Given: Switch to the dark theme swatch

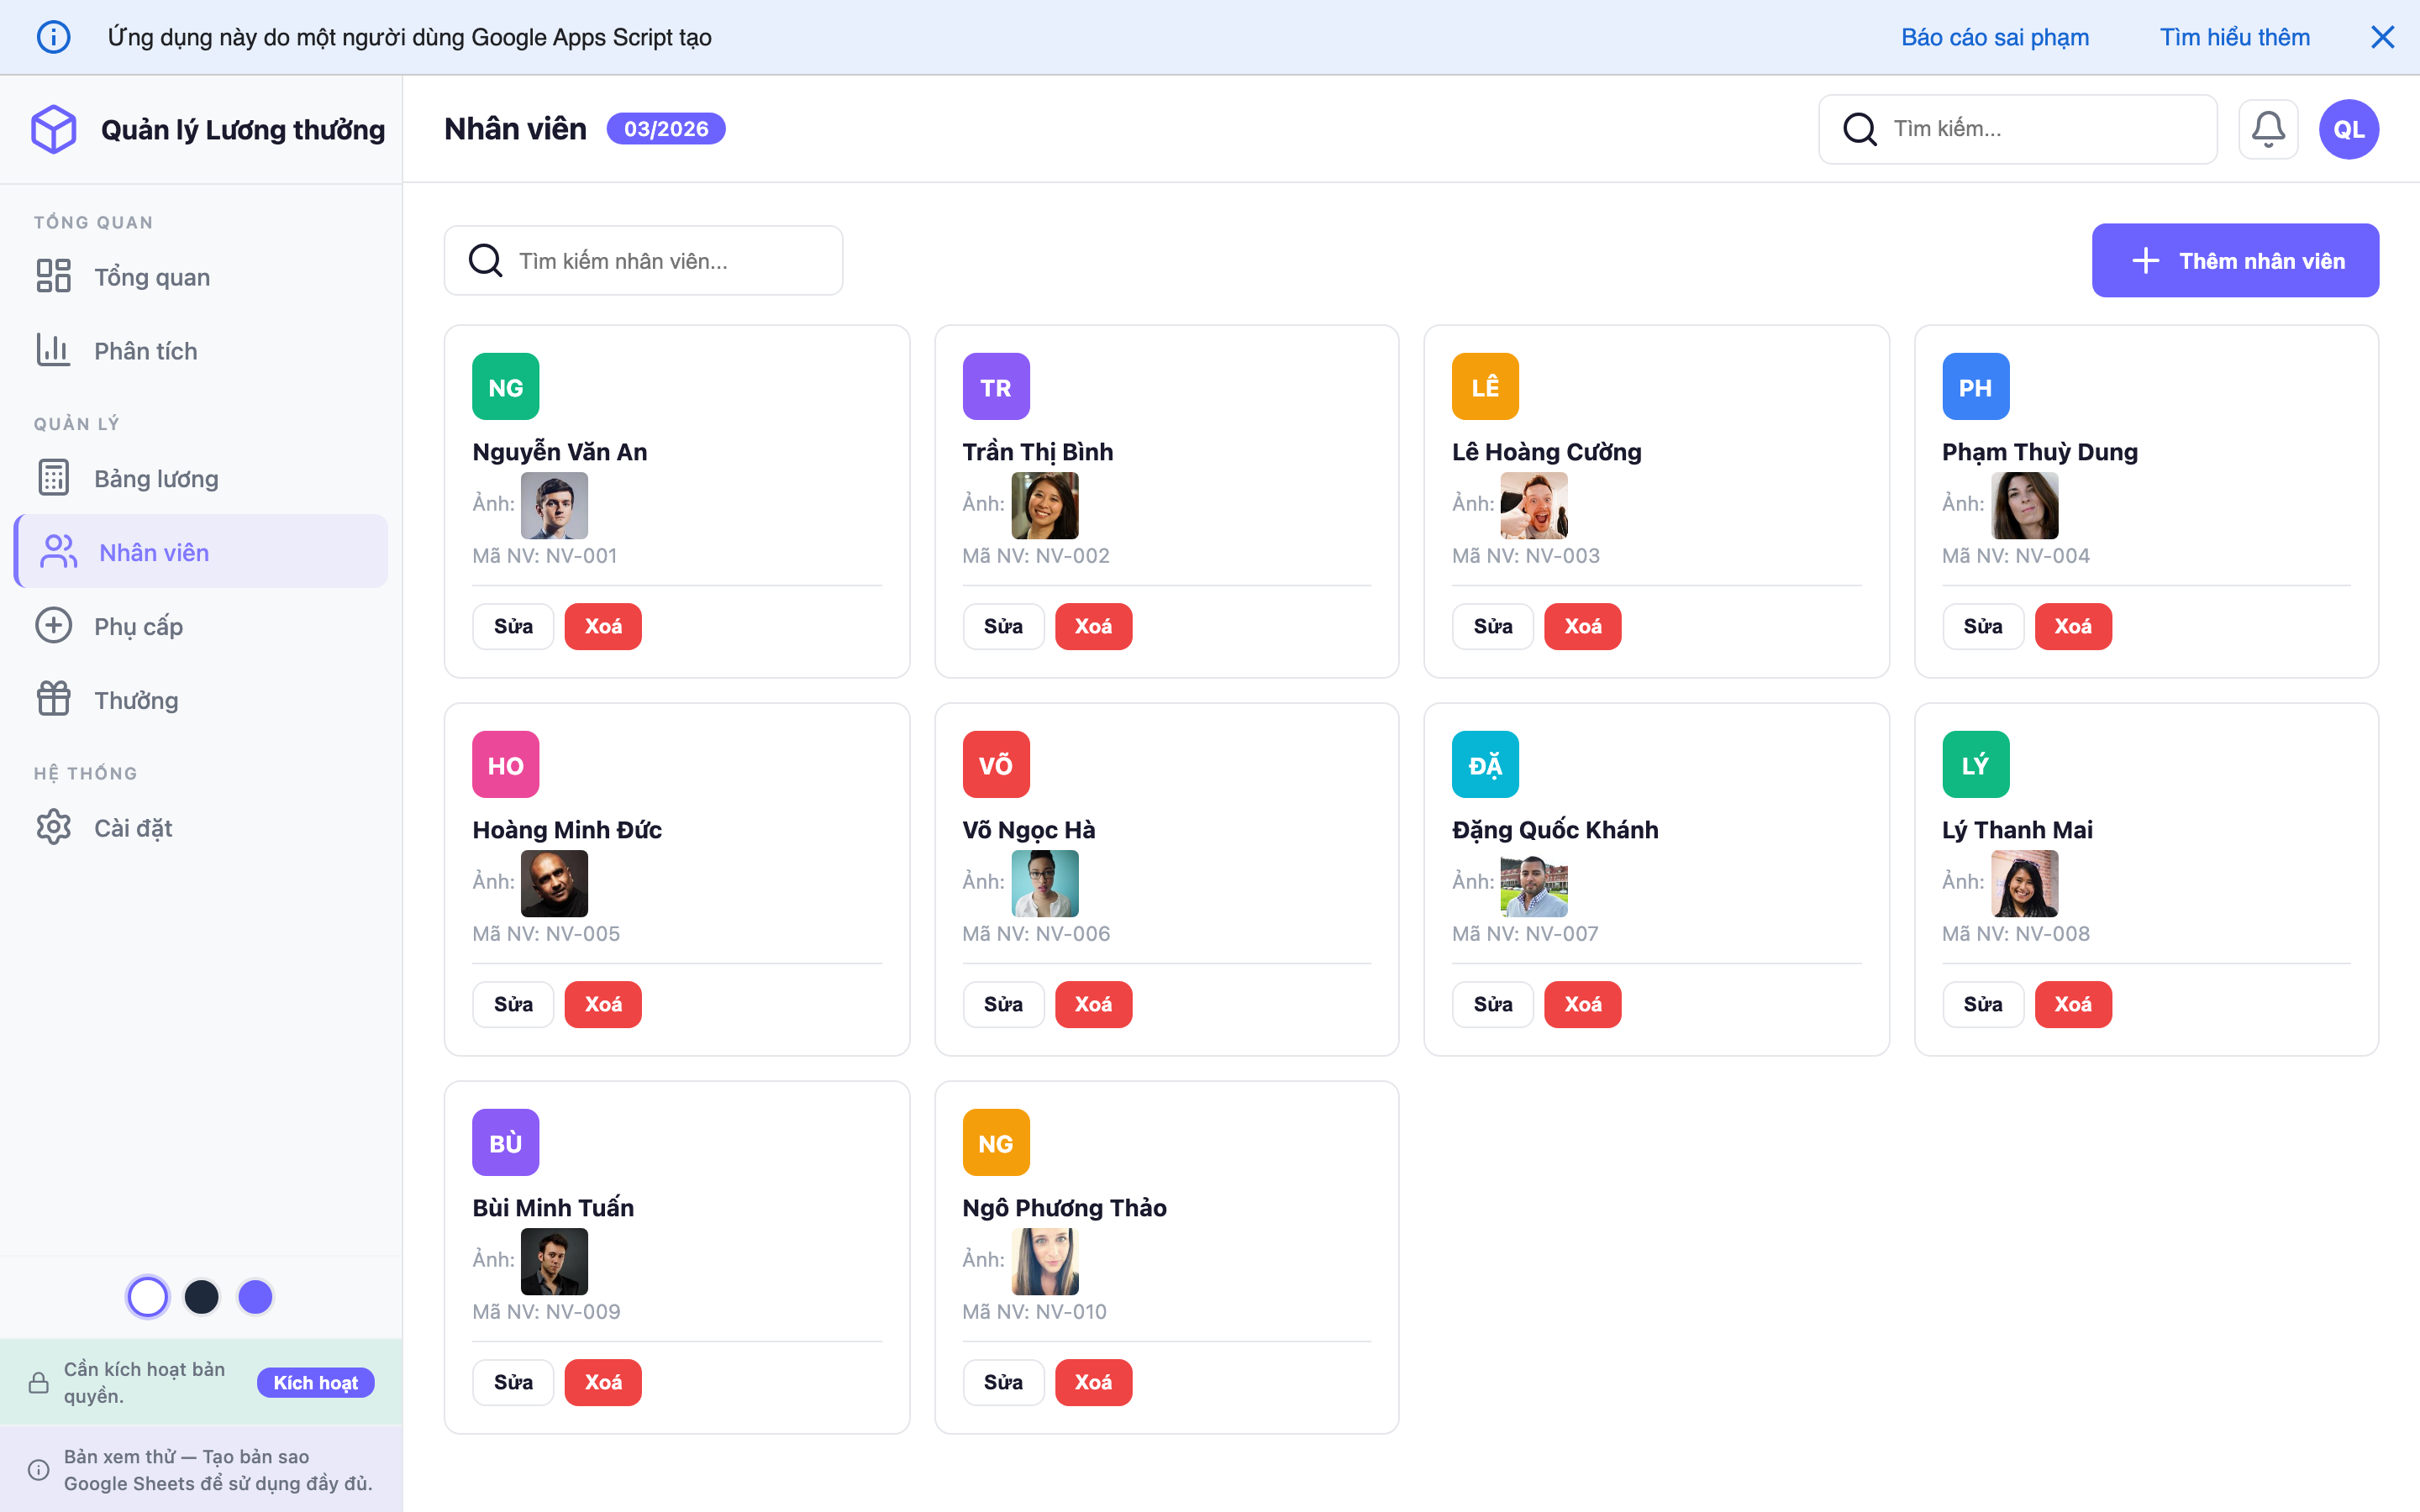Looking at the screenshot, I should pyautogui.click(x=202, y=1297).
